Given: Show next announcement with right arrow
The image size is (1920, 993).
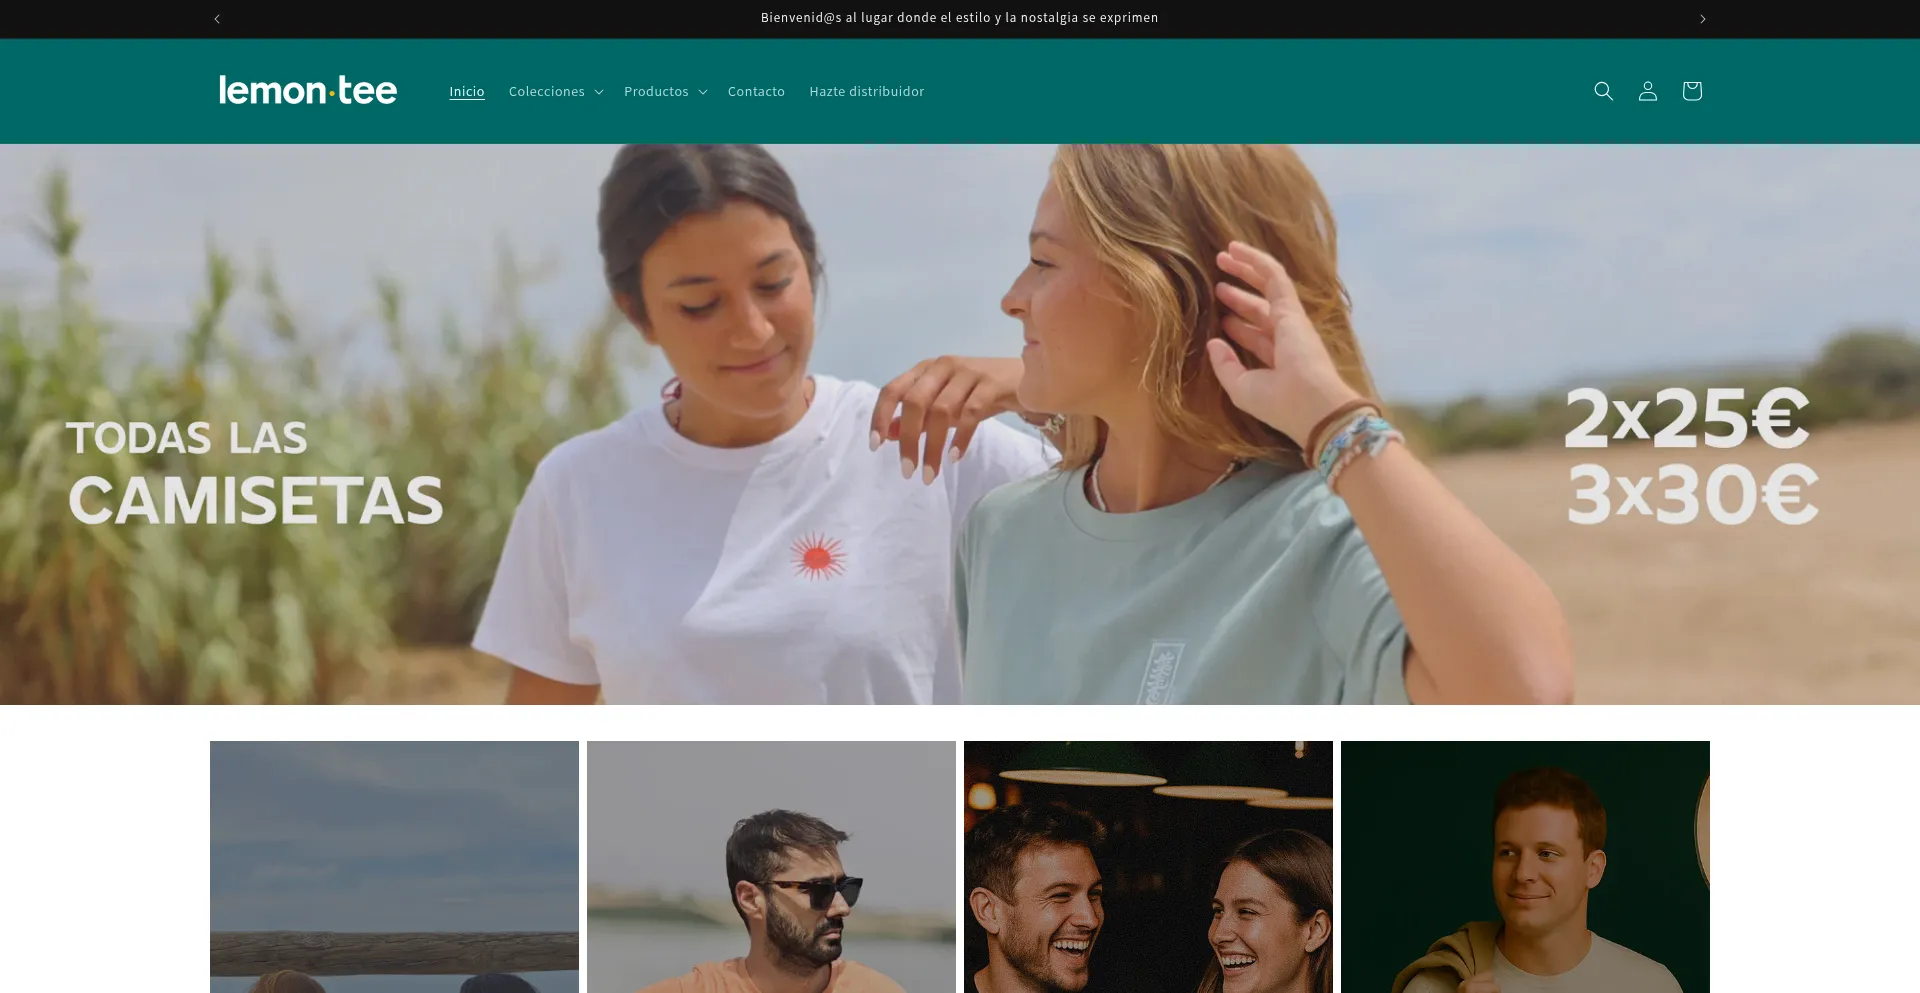Looking at the screenshot, I should tap(1702, 19).
